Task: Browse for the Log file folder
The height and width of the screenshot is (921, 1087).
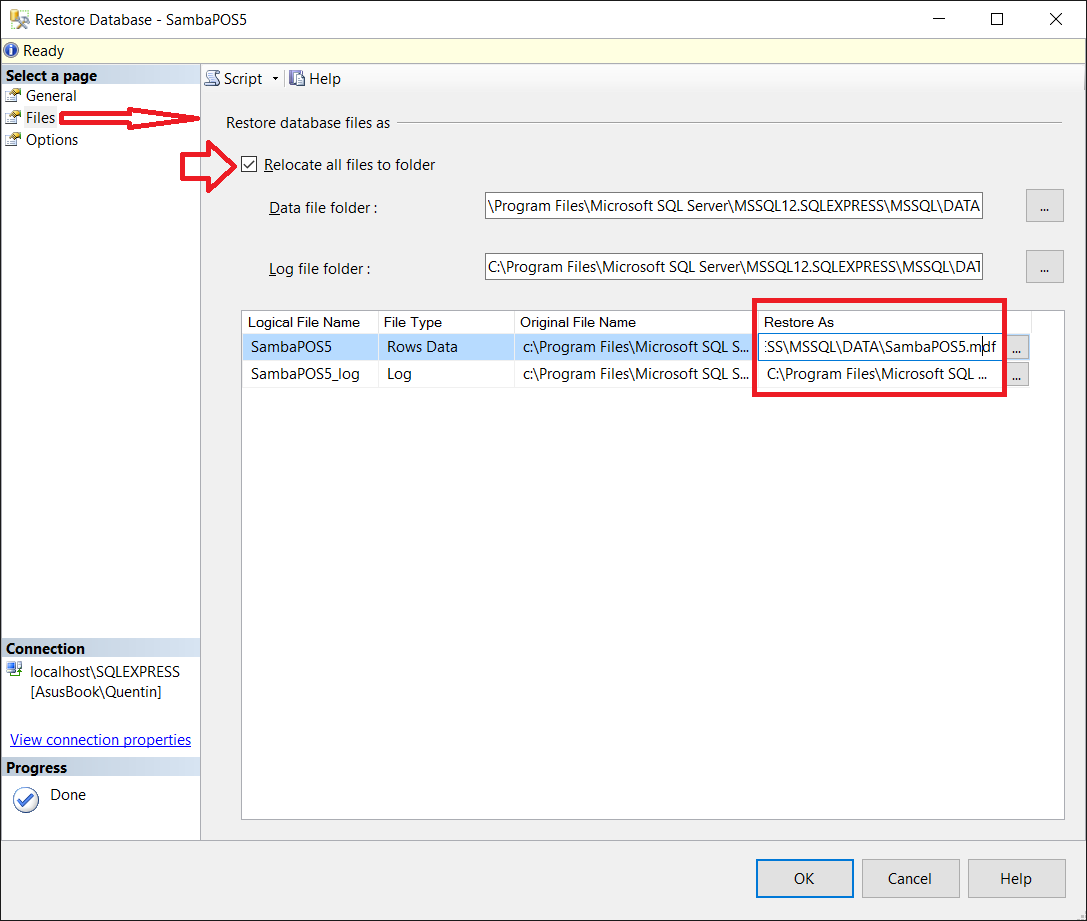Action: coord(1044,268)
